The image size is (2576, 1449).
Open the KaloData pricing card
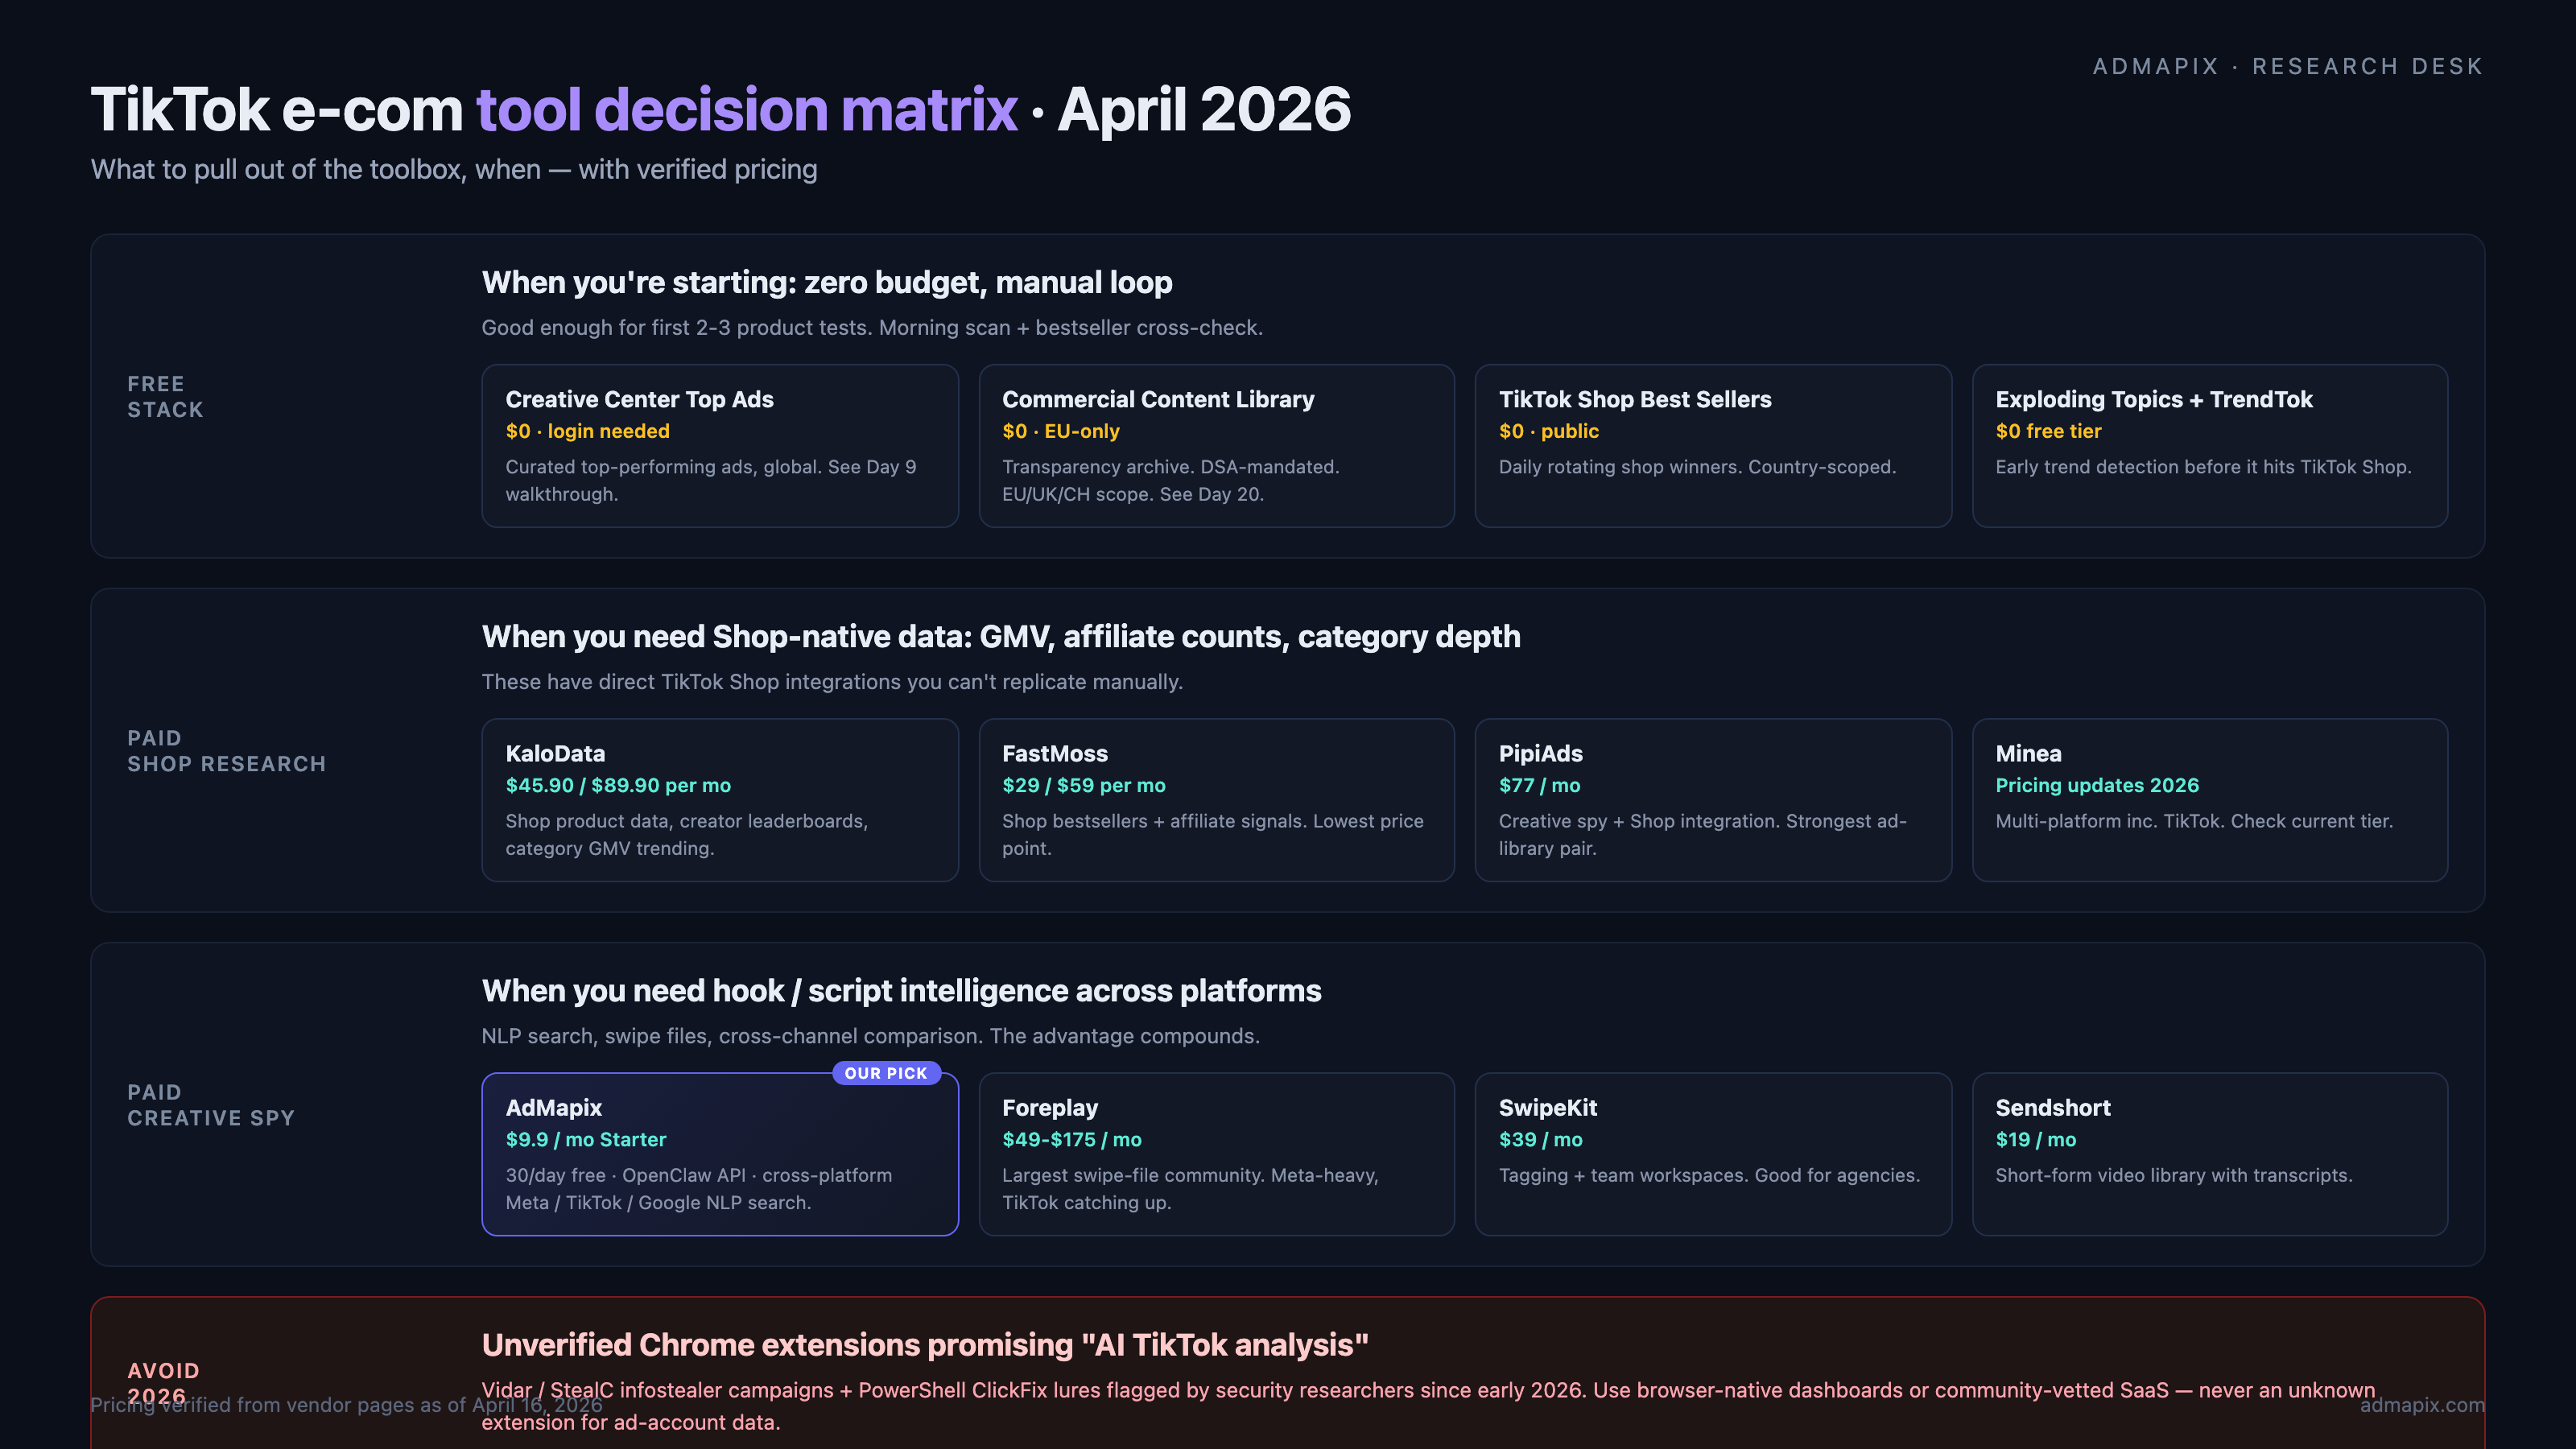[719, 800]
